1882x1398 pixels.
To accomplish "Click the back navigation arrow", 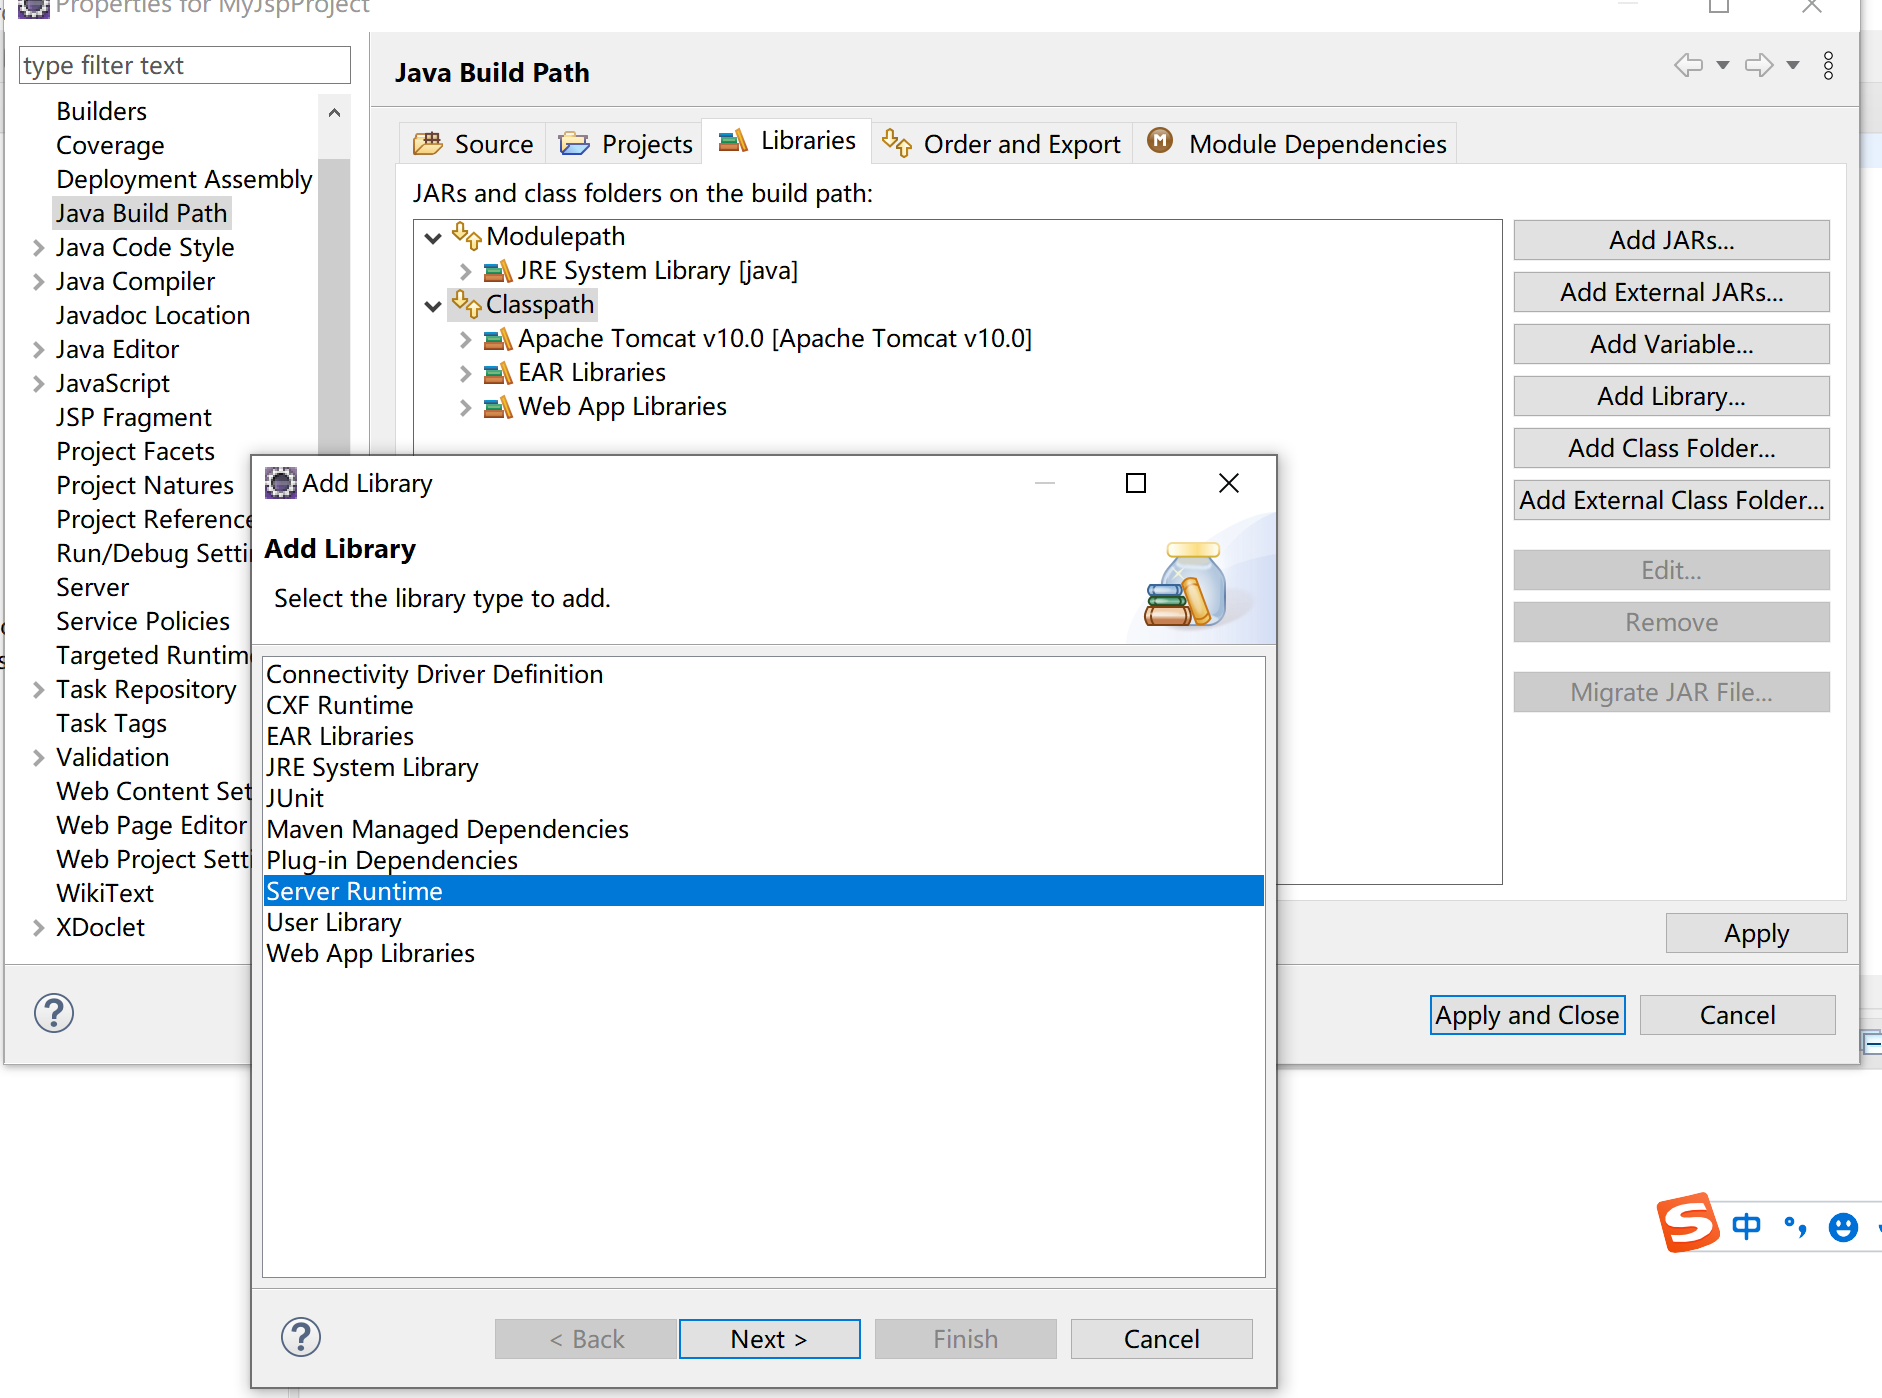I will click(1690, 64).
